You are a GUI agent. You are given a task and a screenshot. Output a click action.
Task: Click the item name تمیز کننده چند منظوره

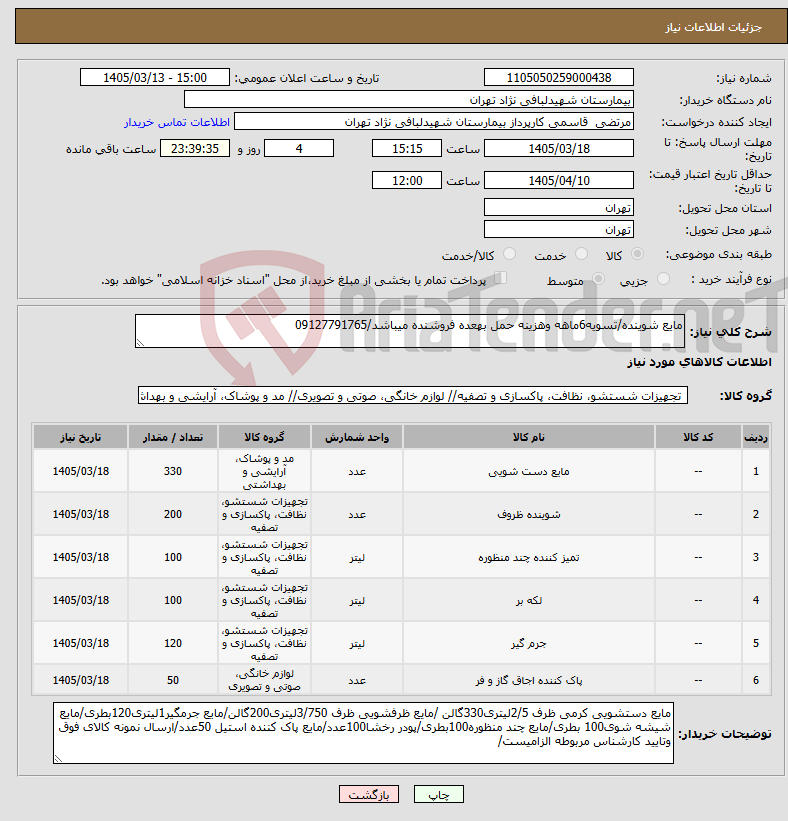pos(528,558)
